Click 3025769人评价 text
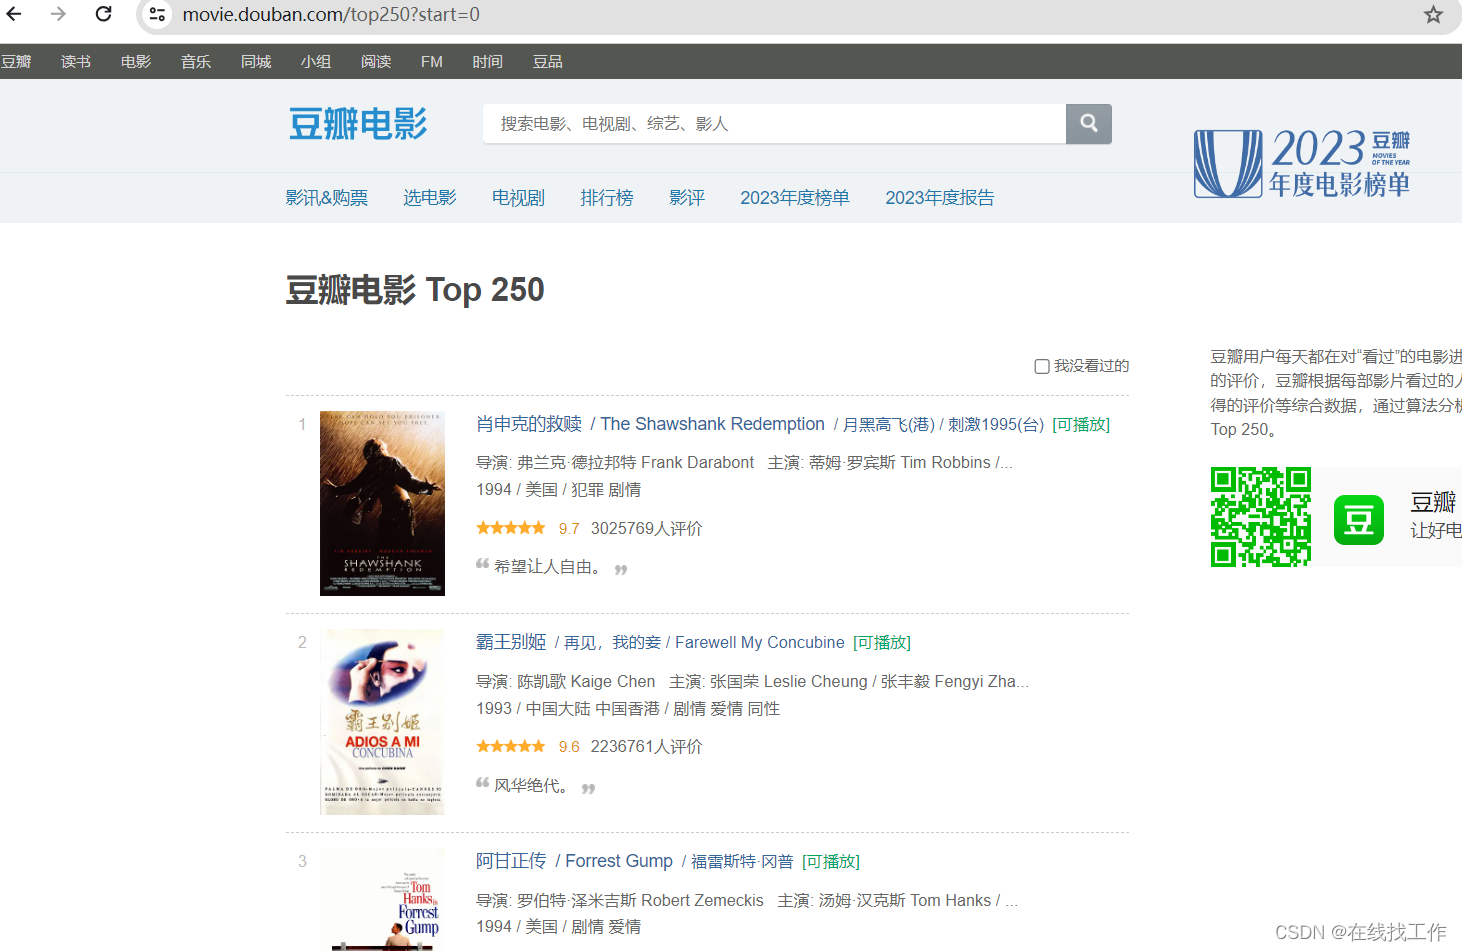 click(647, 528)
